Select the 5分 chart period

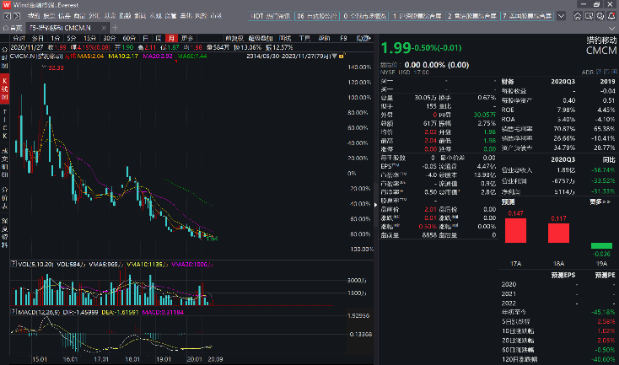pyautogui.click(x=71, y=38)
